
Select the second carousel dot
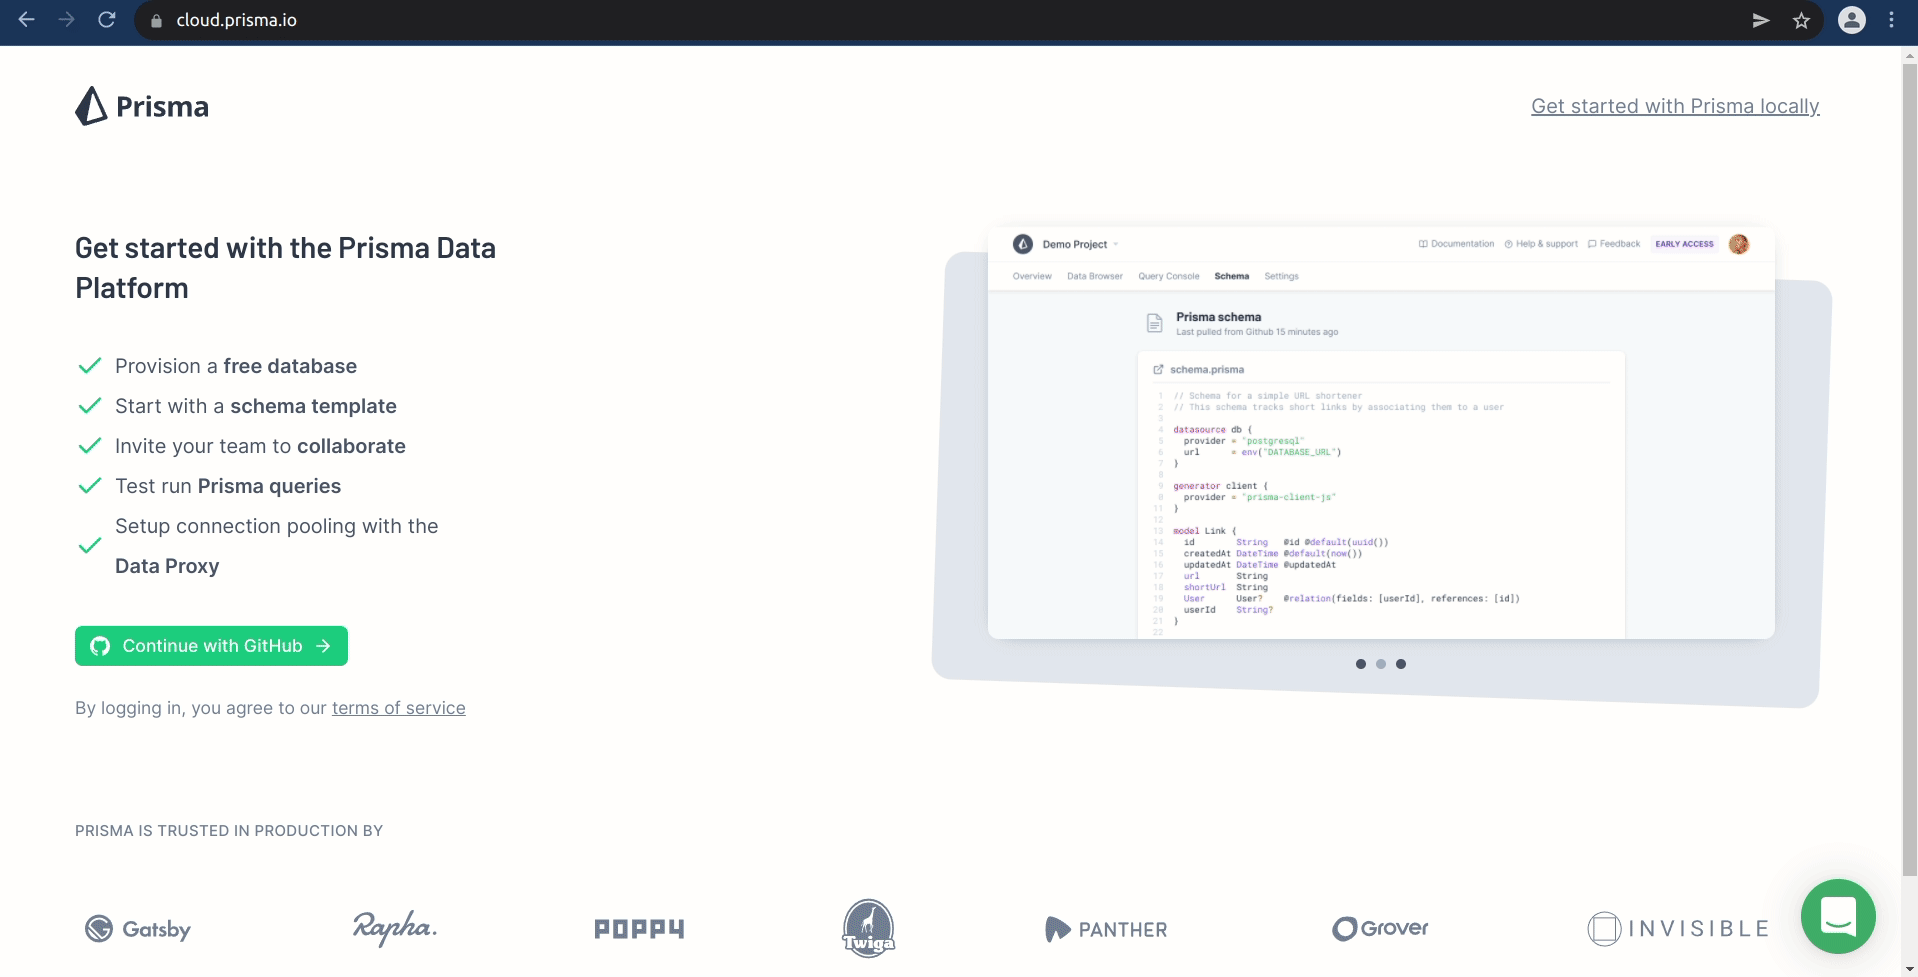[1381, 664]
